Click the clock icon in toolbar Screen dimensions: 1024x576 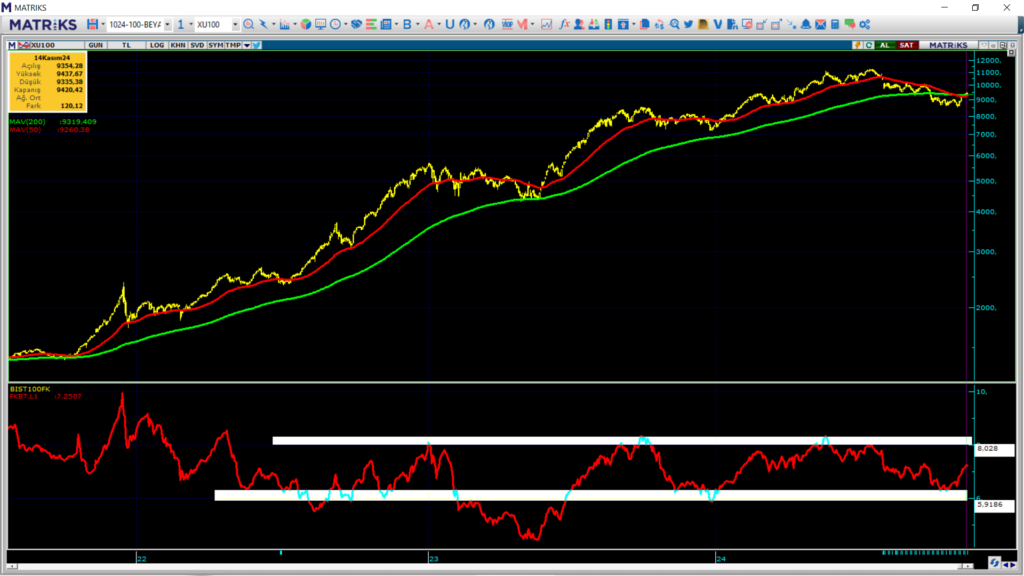334,24
